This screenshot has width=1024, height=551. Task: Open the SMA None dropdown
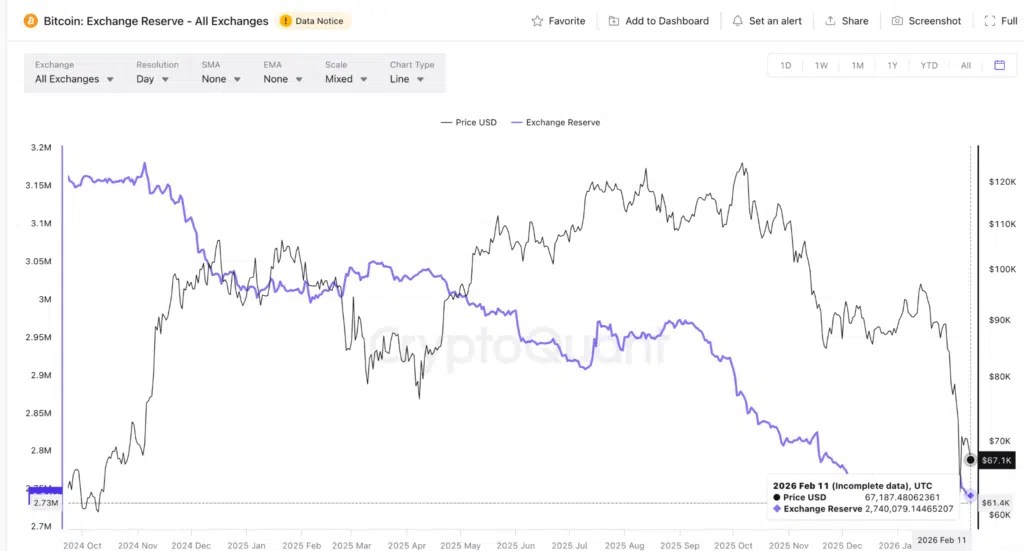[221, 79]
